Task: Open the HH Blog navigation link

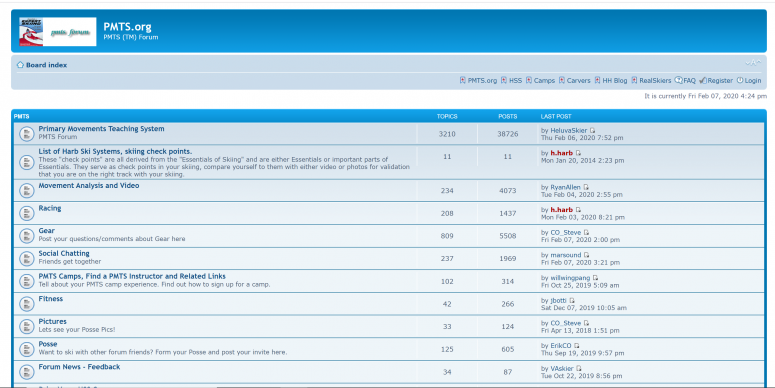Action: point(615,80)
